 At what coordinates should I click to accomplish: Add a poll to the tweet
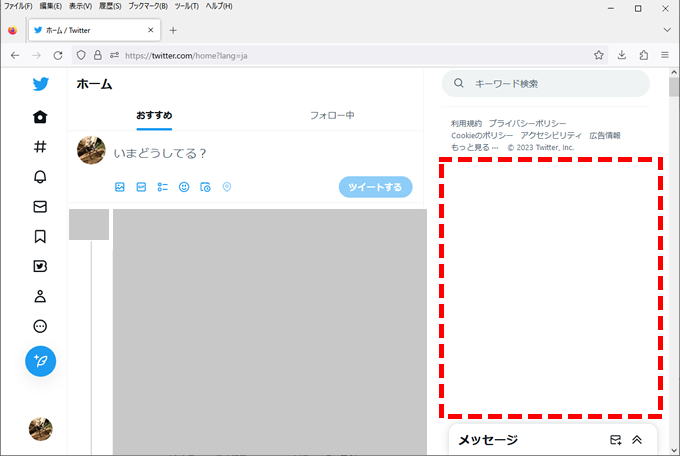point(163,187)
